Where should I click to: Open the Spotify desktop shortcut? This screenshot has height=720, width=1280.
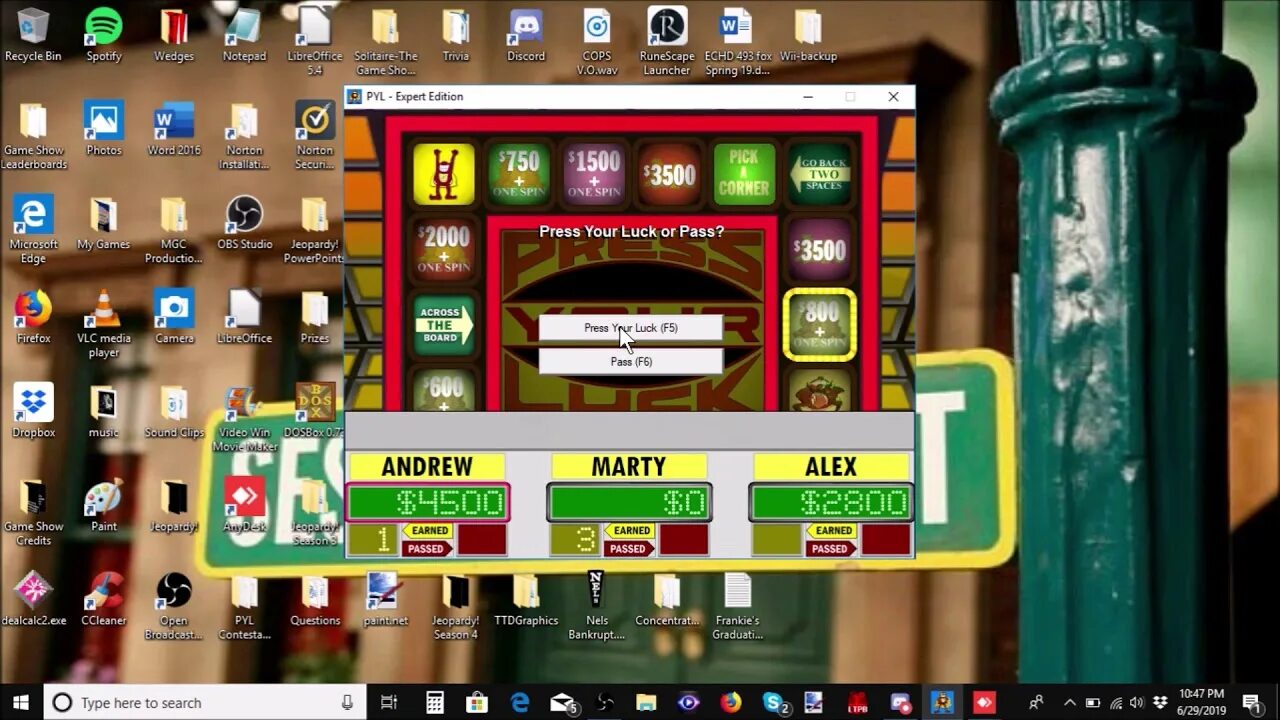pyautogui.click(x=104, y=35)
